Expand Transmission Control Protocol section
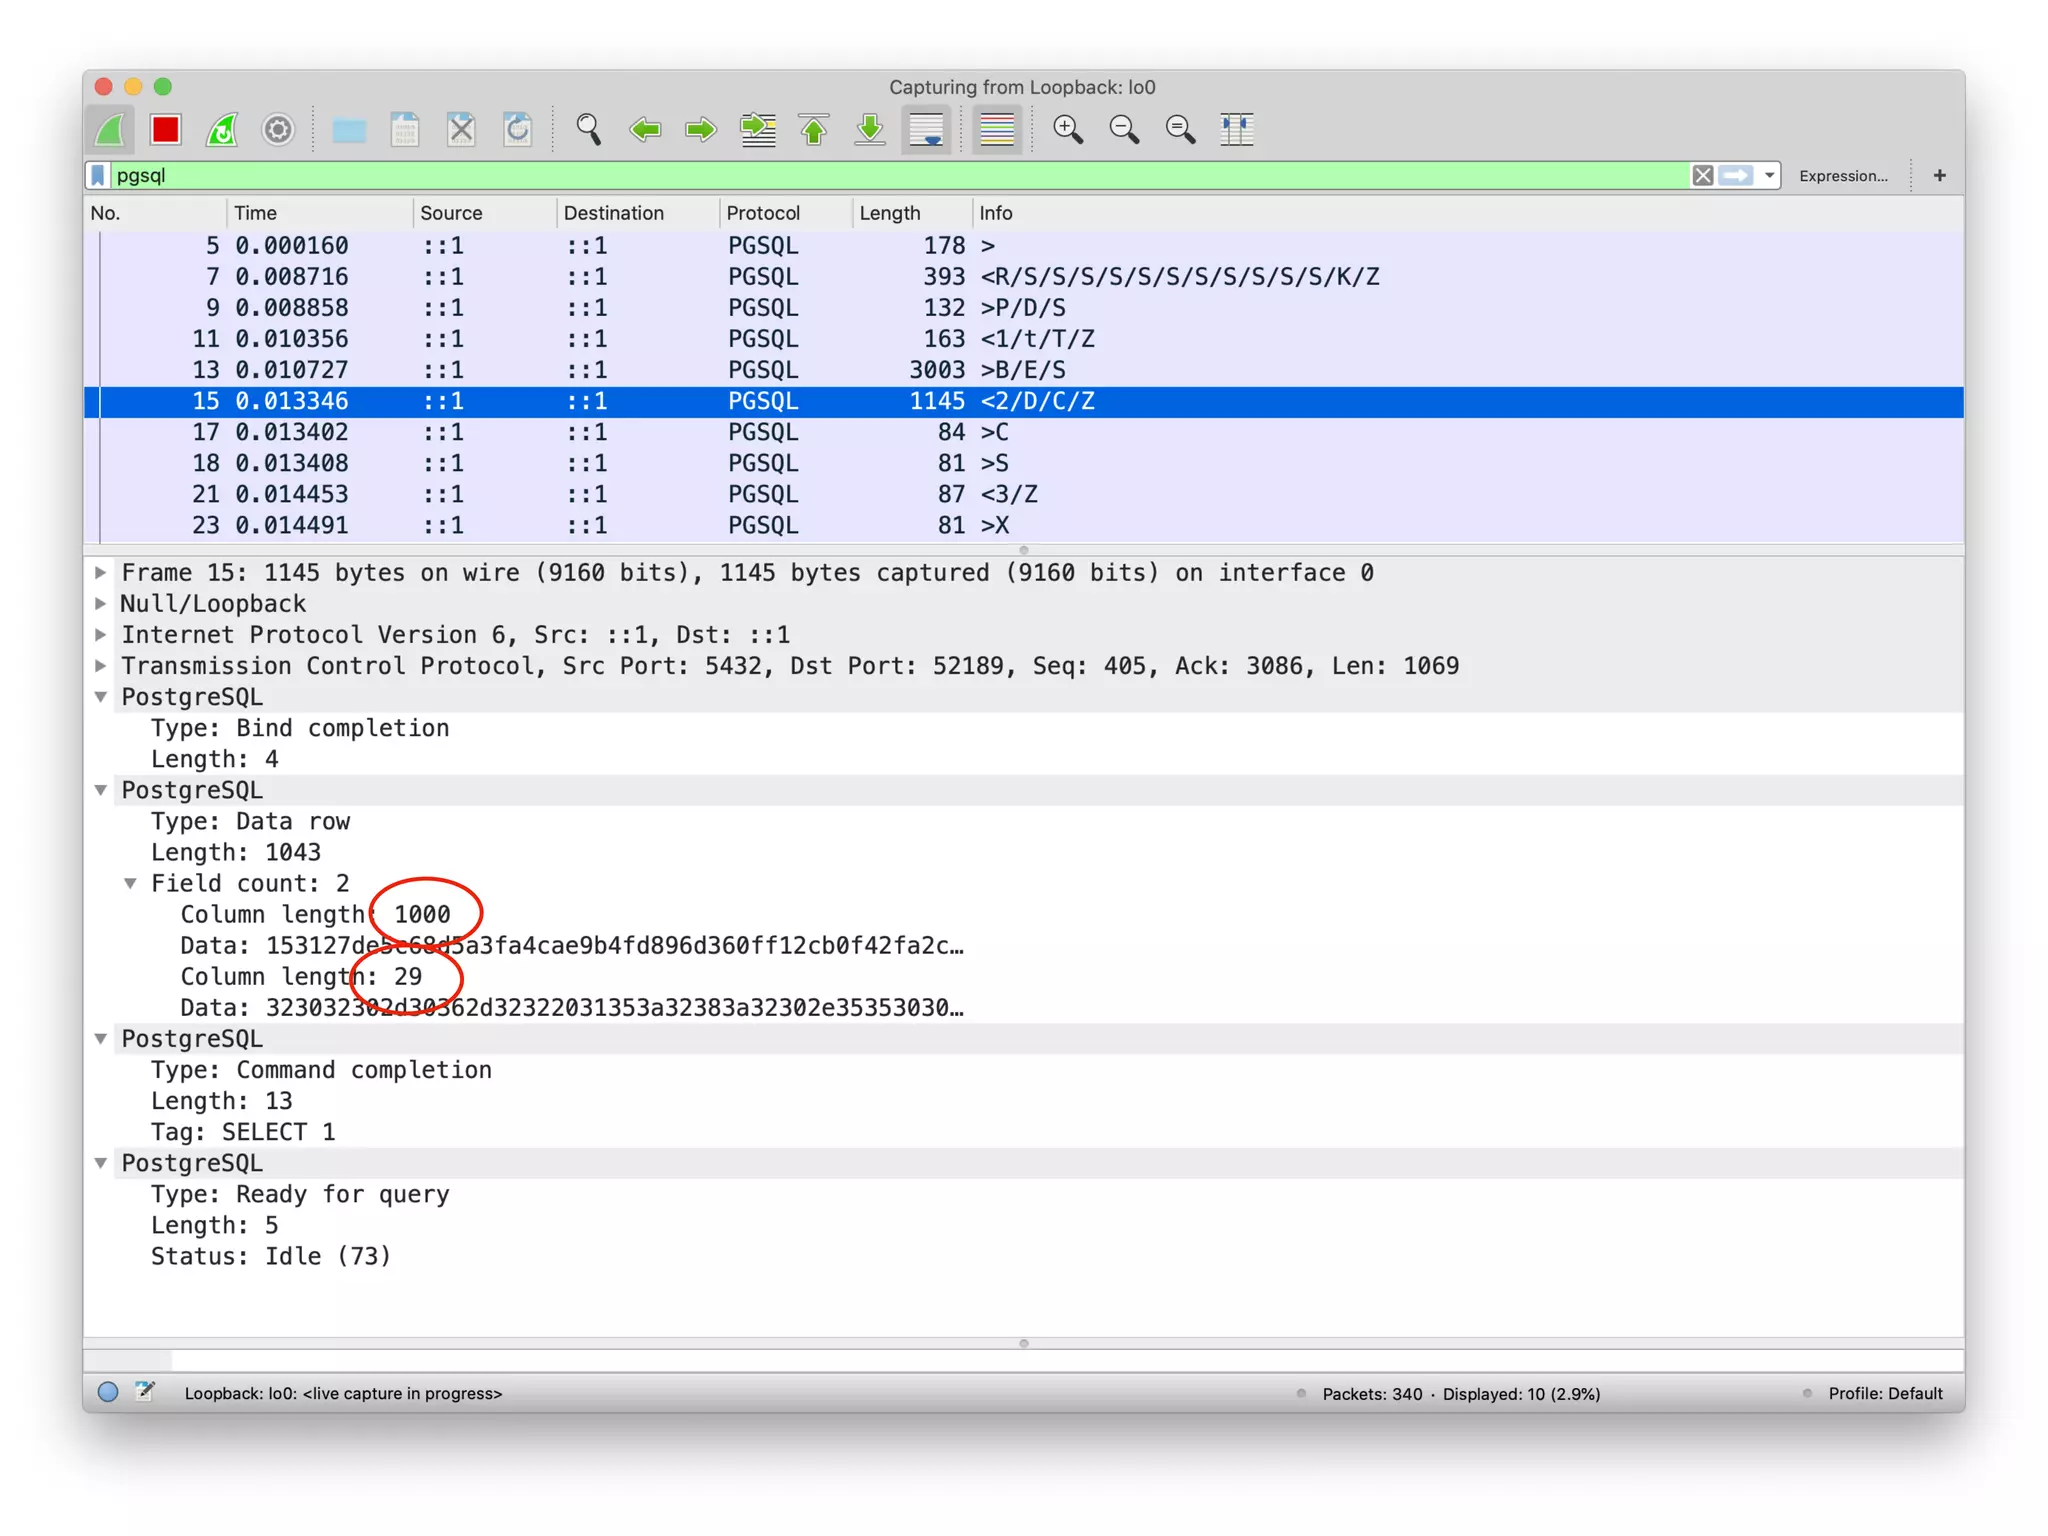 [x=101, y=666]
